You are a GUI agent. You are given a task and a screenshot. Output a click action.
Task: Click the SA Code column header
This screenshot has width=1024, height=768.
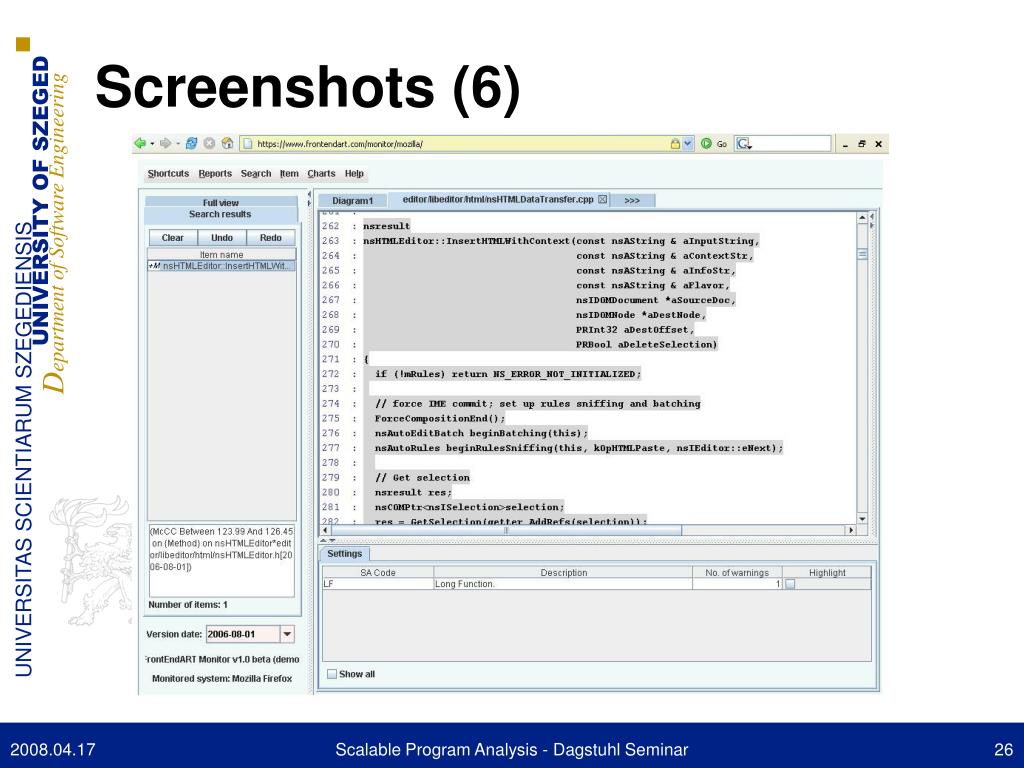coord(377,572)
